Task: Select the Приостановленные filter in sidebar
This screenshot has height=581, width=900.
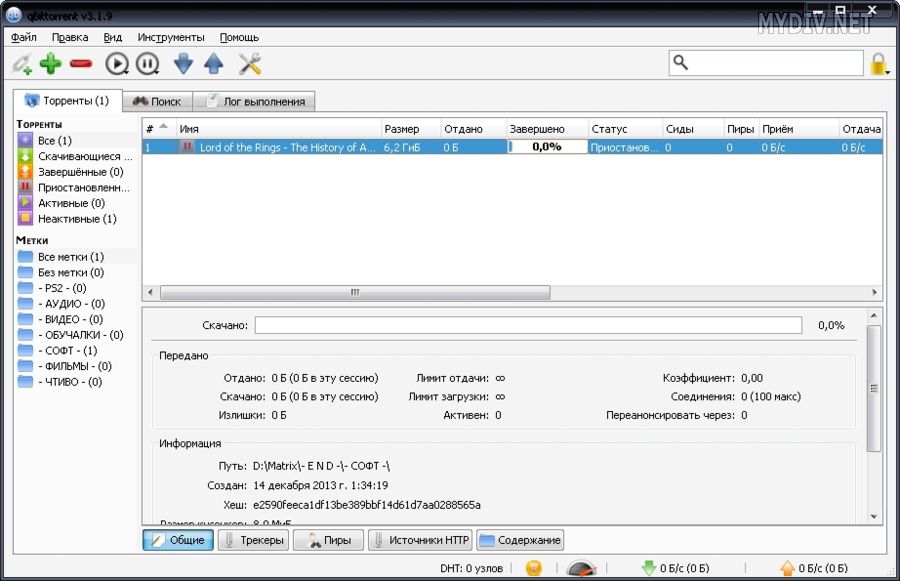Action: coord(83,187)
